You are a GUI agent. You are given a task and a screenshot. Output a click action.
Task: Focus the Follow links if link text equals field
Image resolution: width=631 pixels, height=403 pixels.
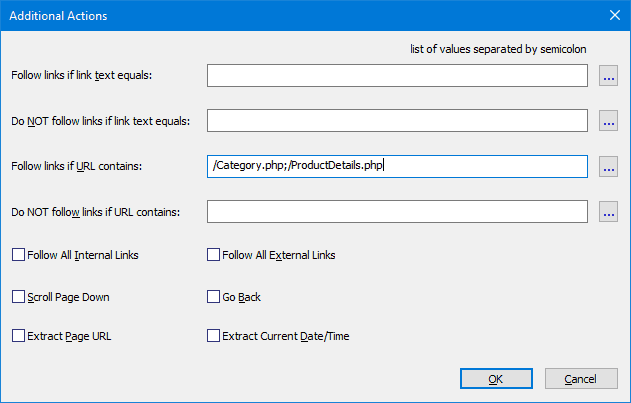(397, 75)
